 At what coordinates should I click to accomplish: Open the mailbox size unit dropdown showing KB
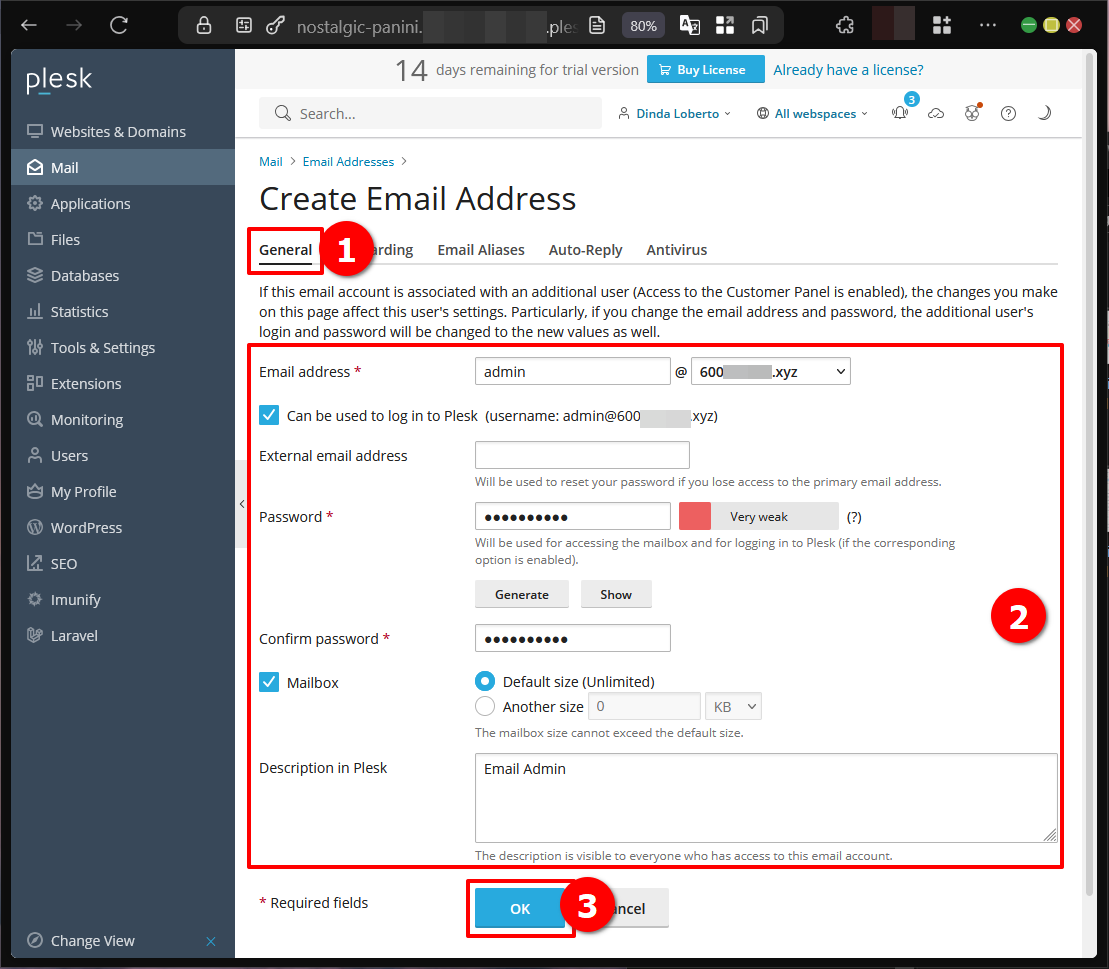(x=733, y=705)
